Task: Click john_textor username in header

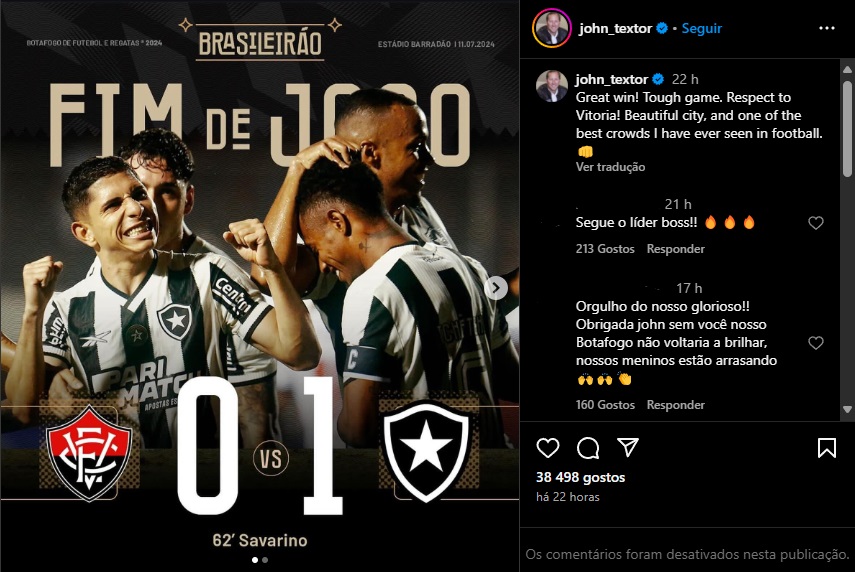Action: [615, 28]
